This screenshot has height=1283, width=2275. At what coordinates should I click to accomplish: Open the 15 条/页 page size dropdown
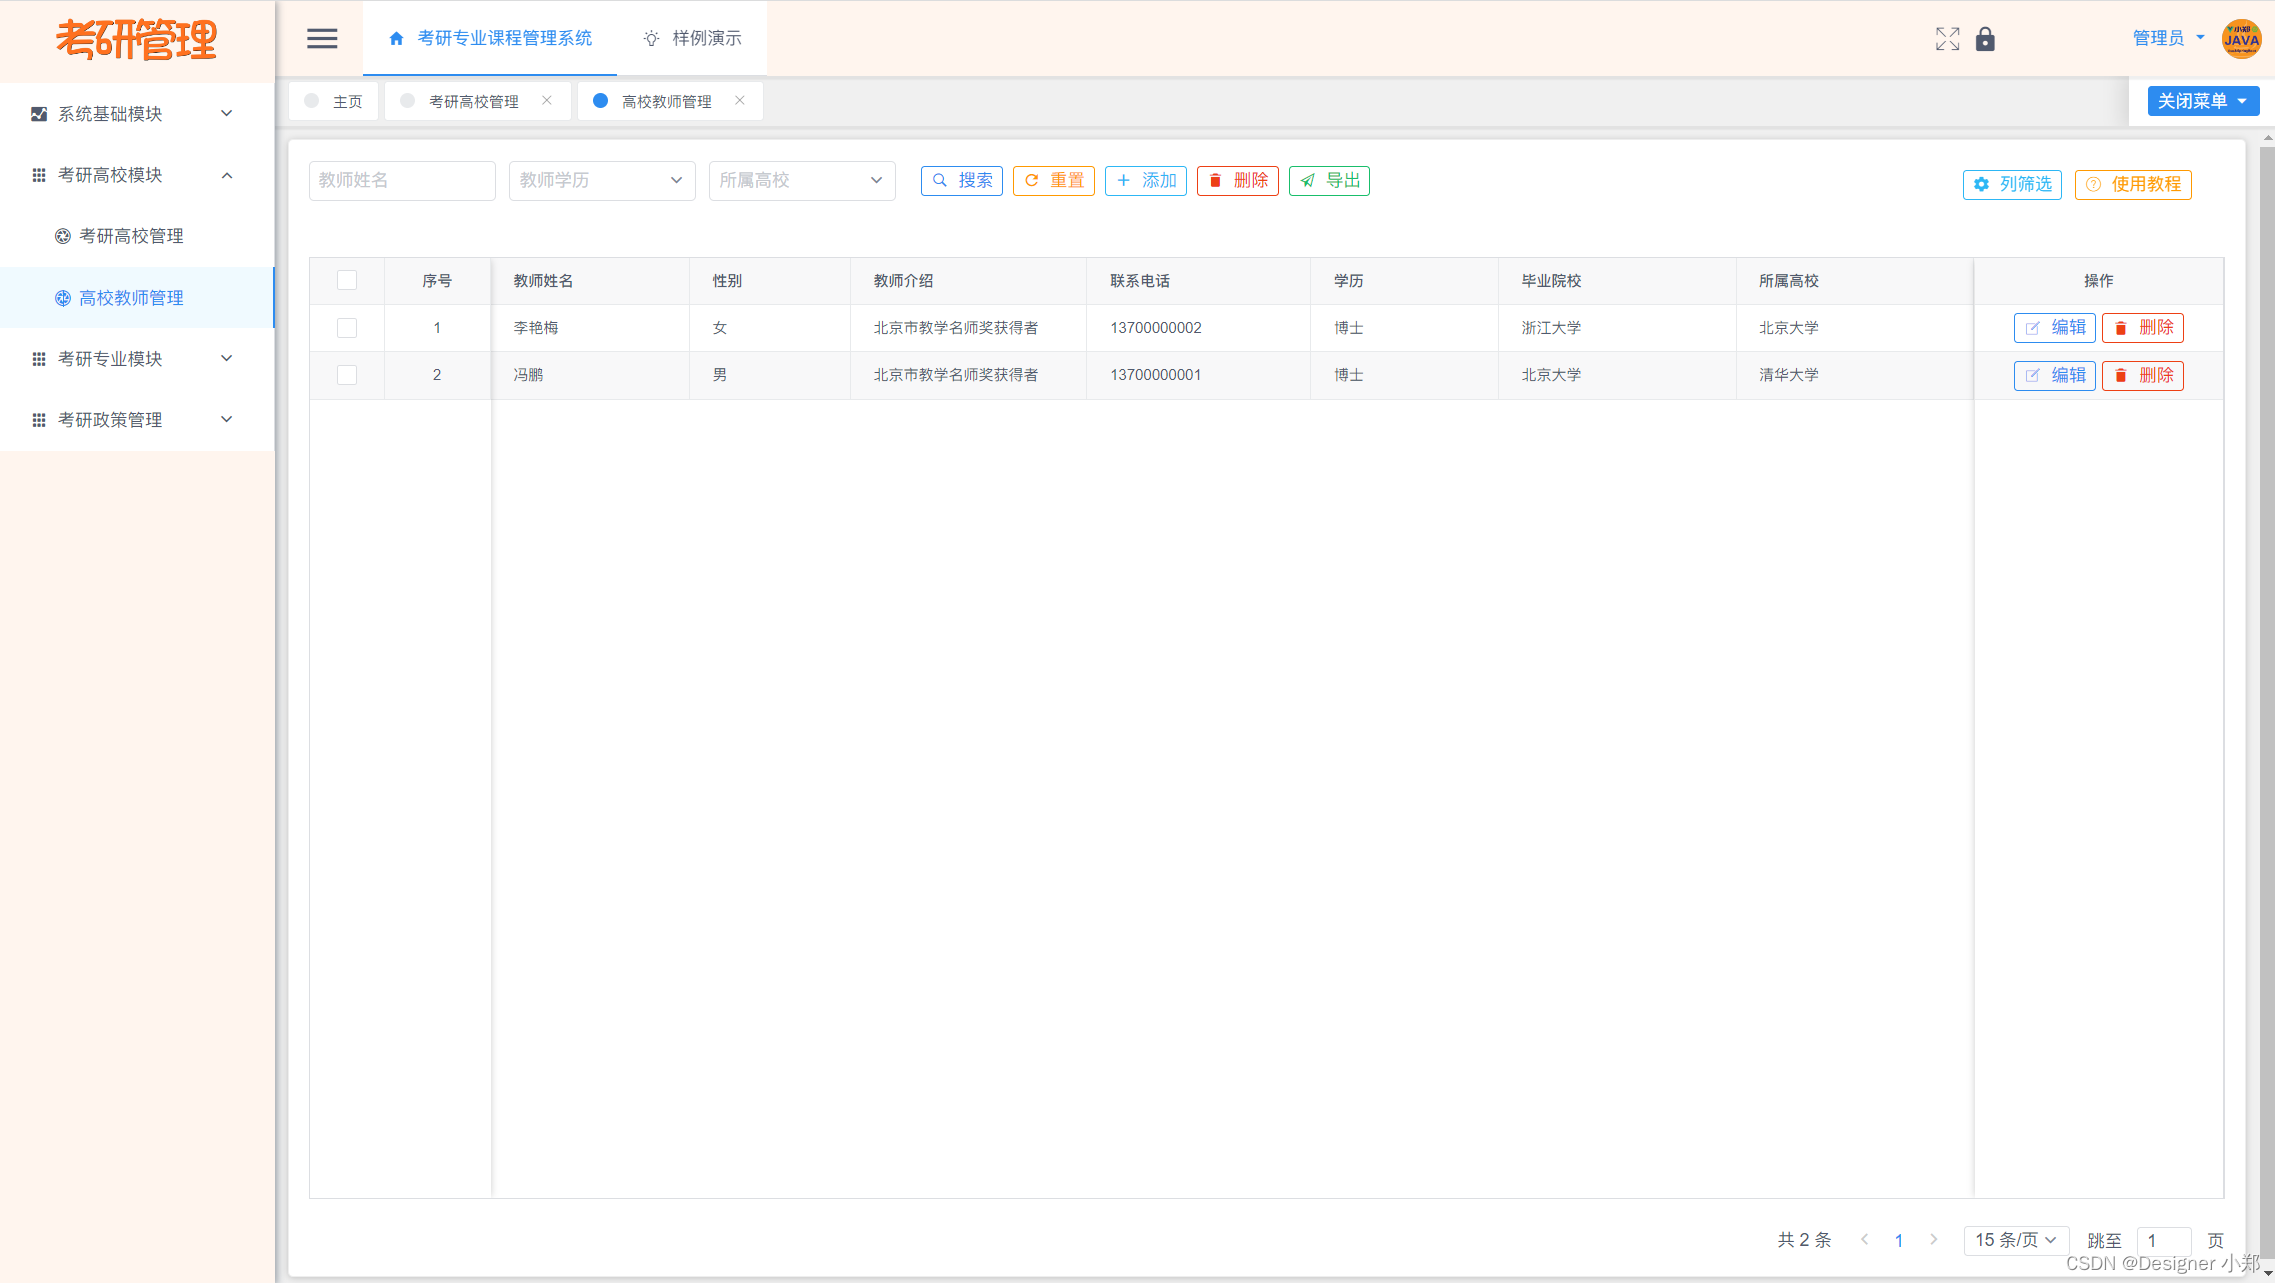click(x=2015, y=1240)
